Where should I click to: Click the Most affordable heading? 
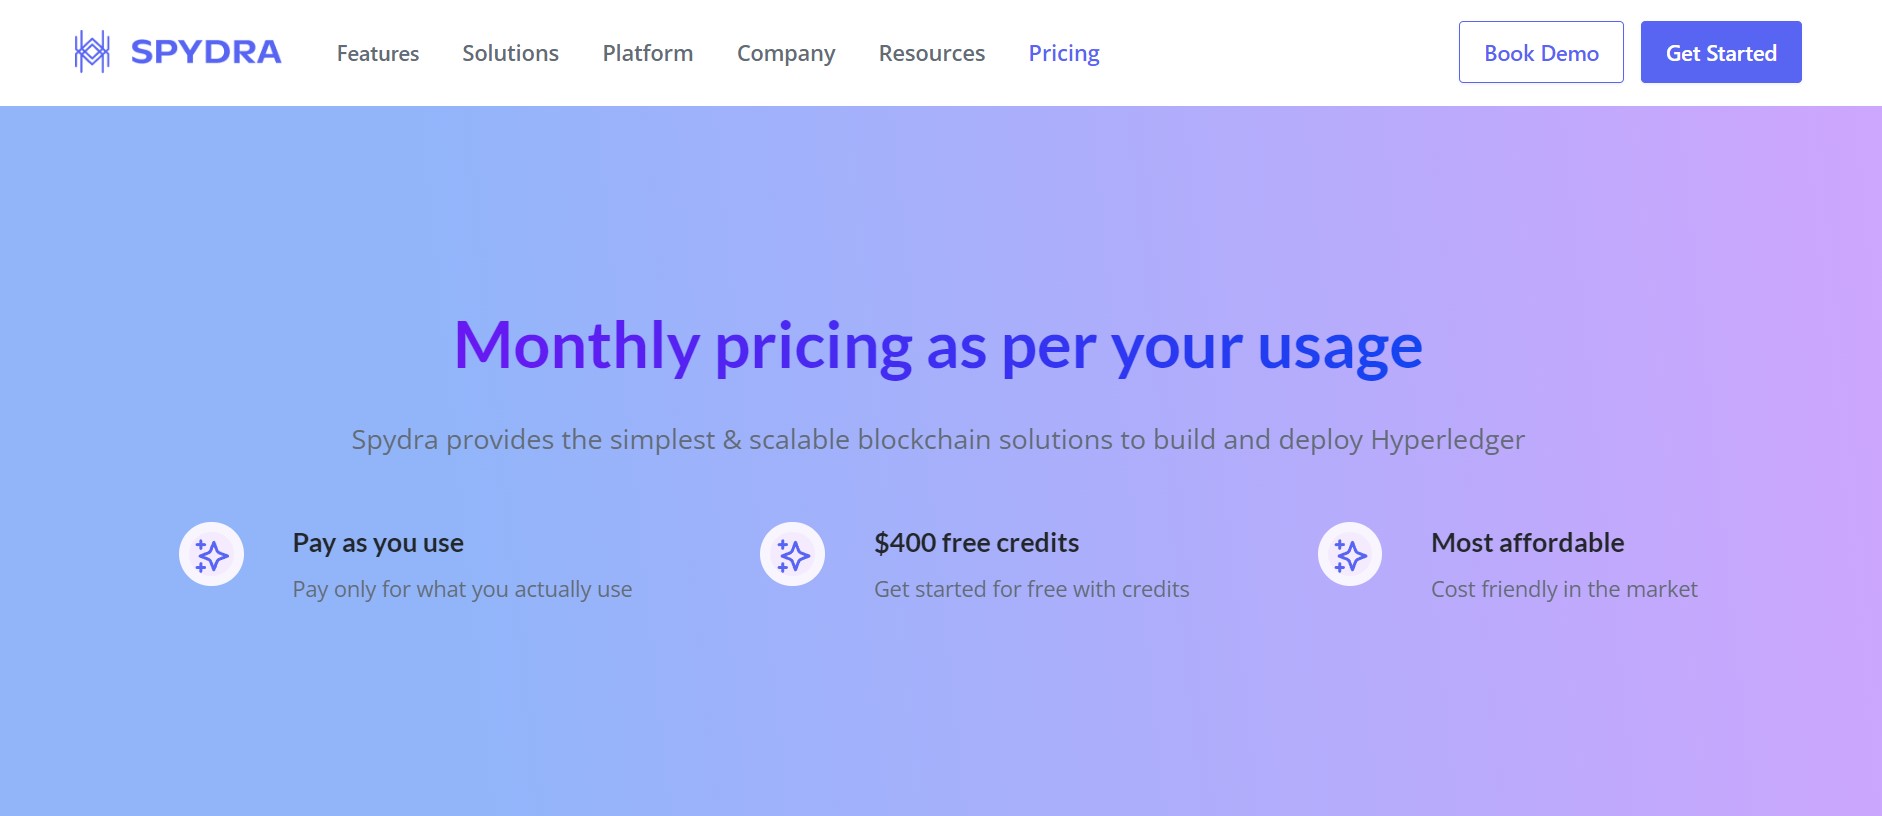1527,543
